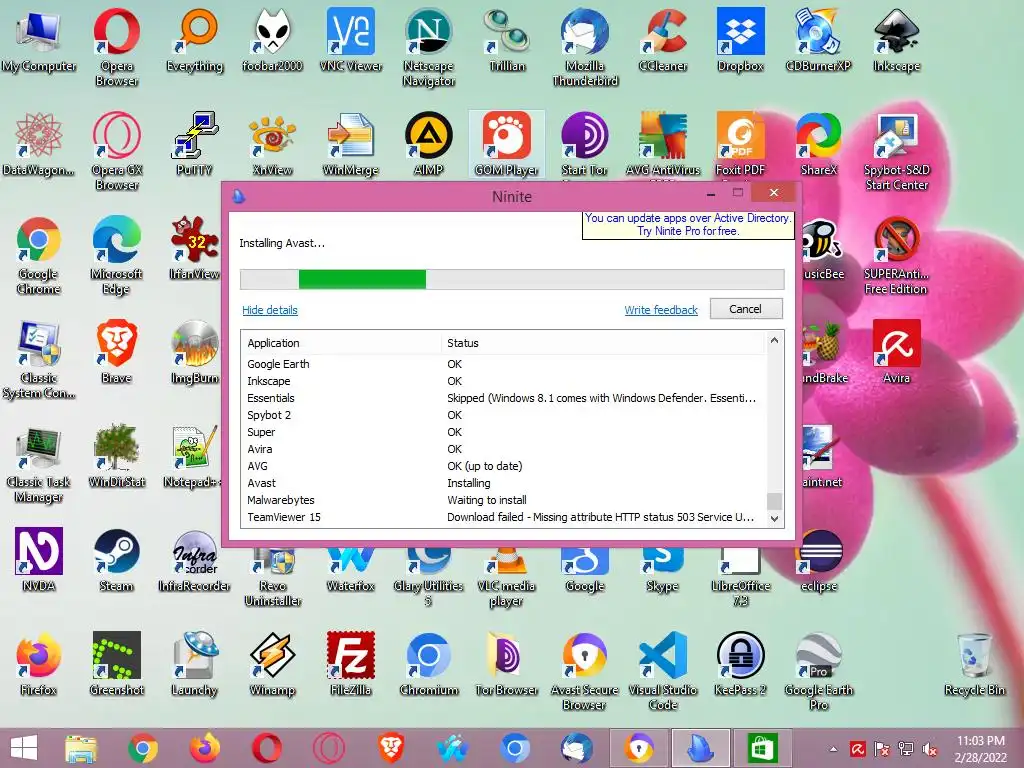Open the Opera Browser desktop icon
1024x768 pixels.
[116, 47]
